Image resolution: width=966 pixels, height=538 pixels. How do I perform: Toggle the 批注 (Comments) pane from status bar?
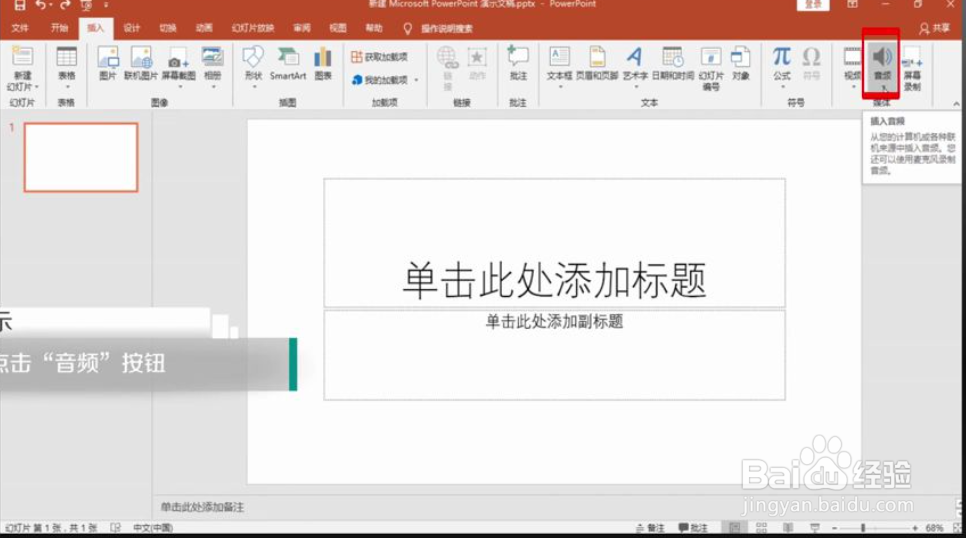[x=693, y=528]
